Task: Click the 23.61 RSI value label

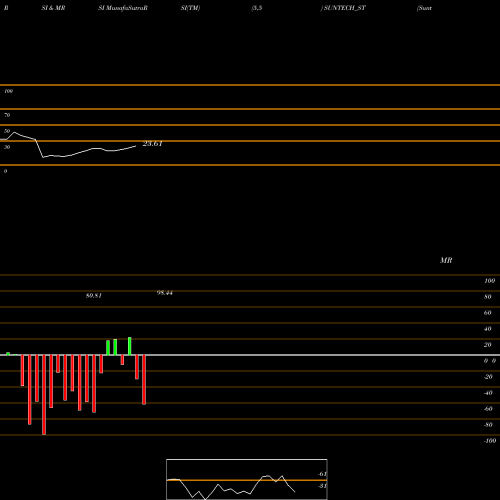Action: point(152,144)
